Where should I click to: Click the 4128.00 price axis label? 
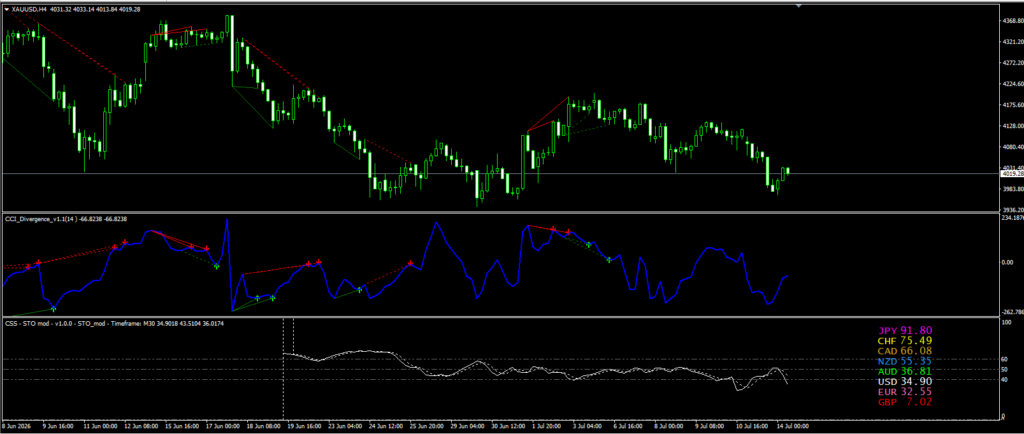(1012, 126)
